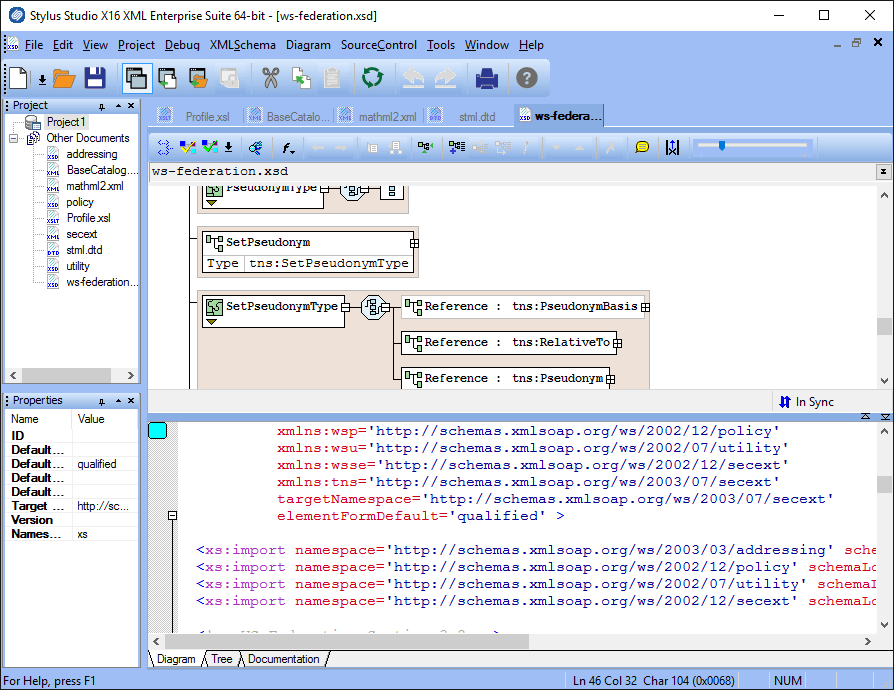Cut selection with the scissors icon

point(268,79)
